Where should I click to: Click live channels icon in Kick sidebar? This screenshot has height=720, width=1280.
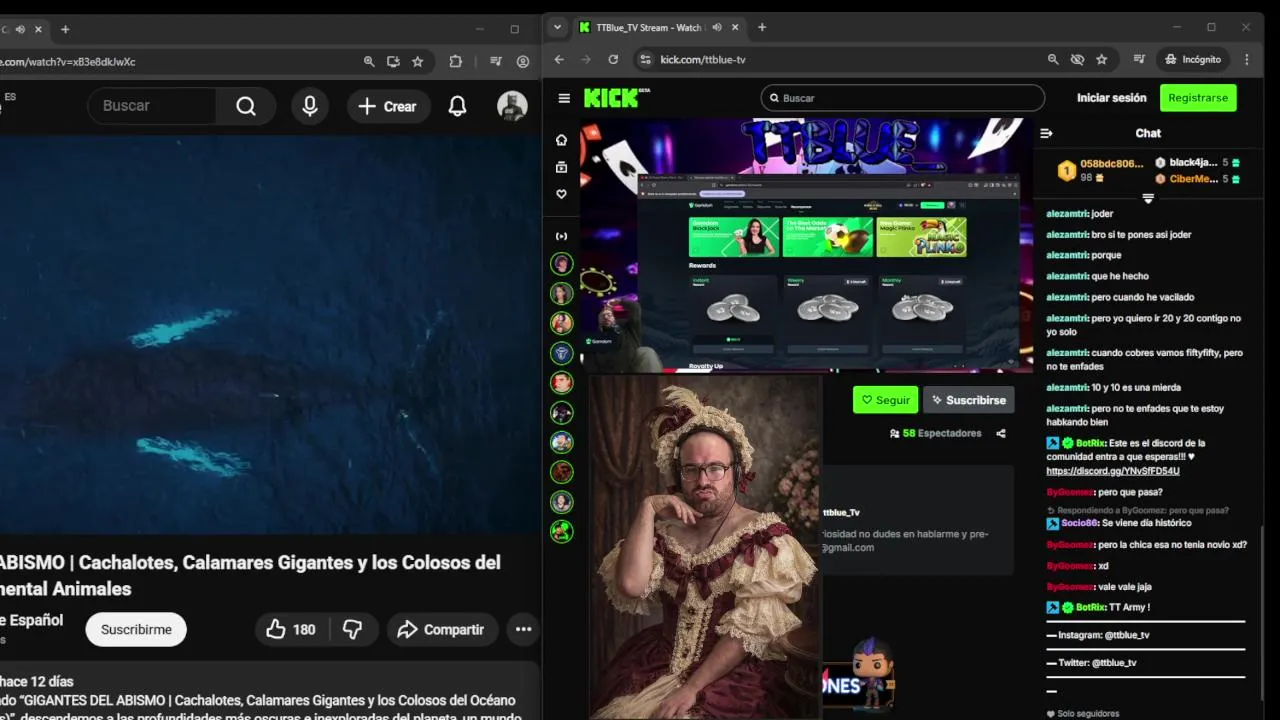click(562, 236)
